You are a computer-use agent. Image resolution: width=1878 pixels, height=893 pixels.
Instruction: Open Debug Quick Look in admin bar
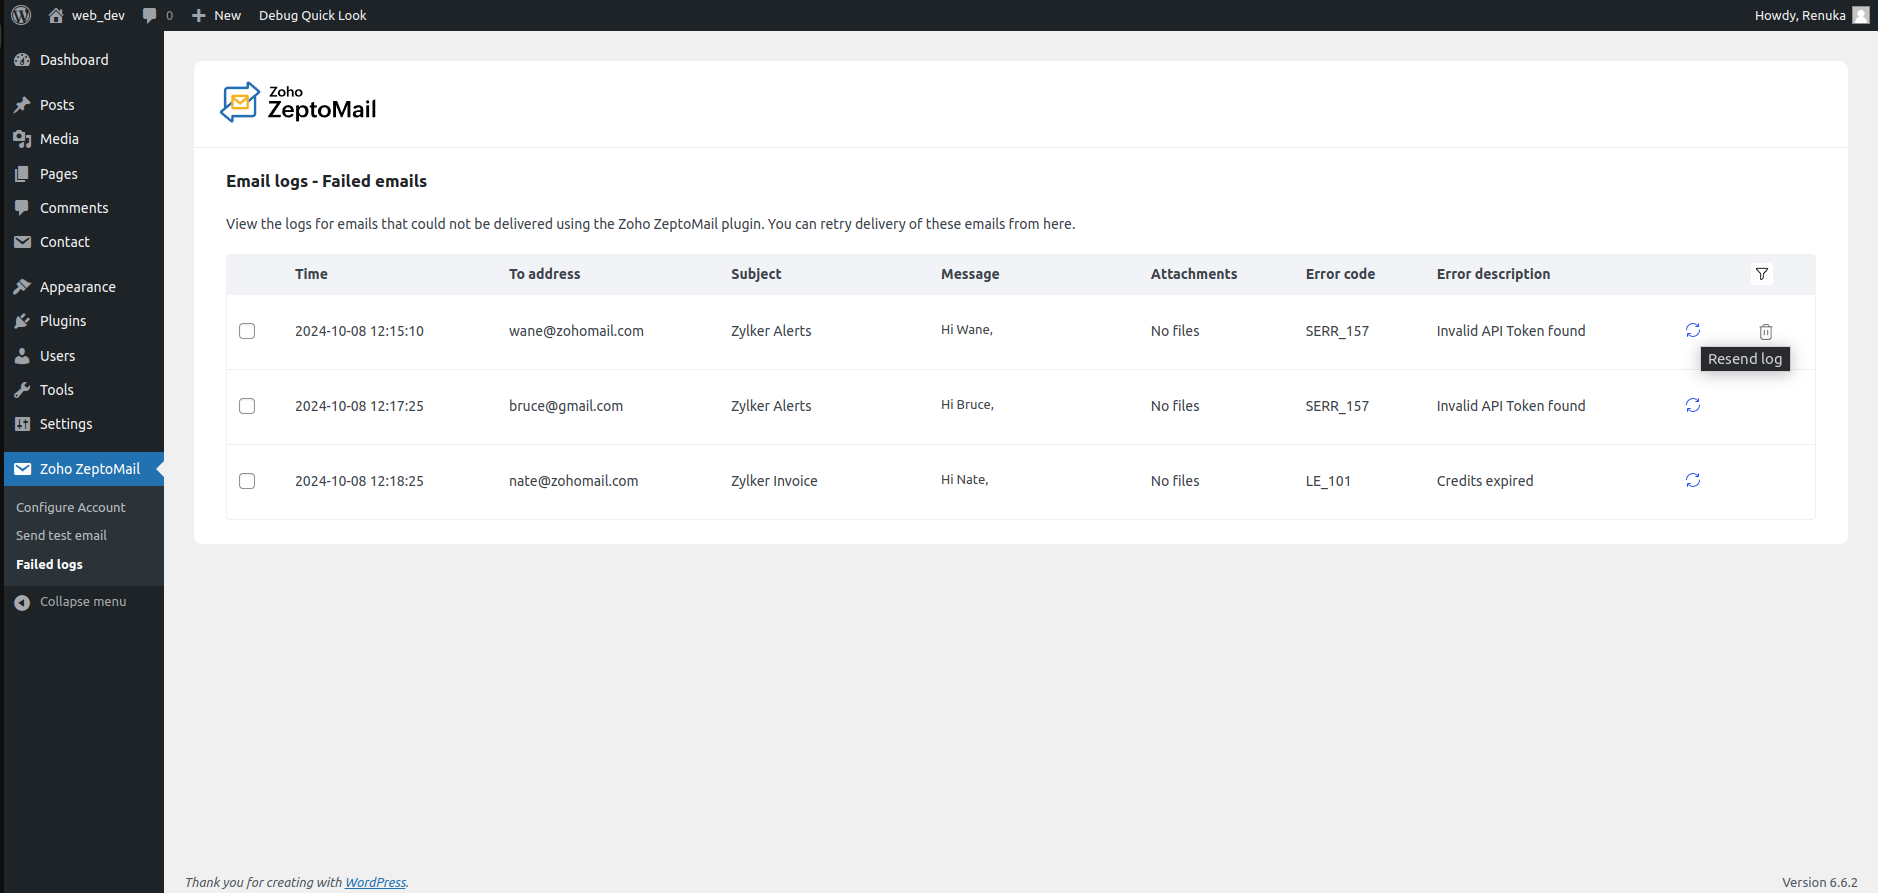(312, 15)
